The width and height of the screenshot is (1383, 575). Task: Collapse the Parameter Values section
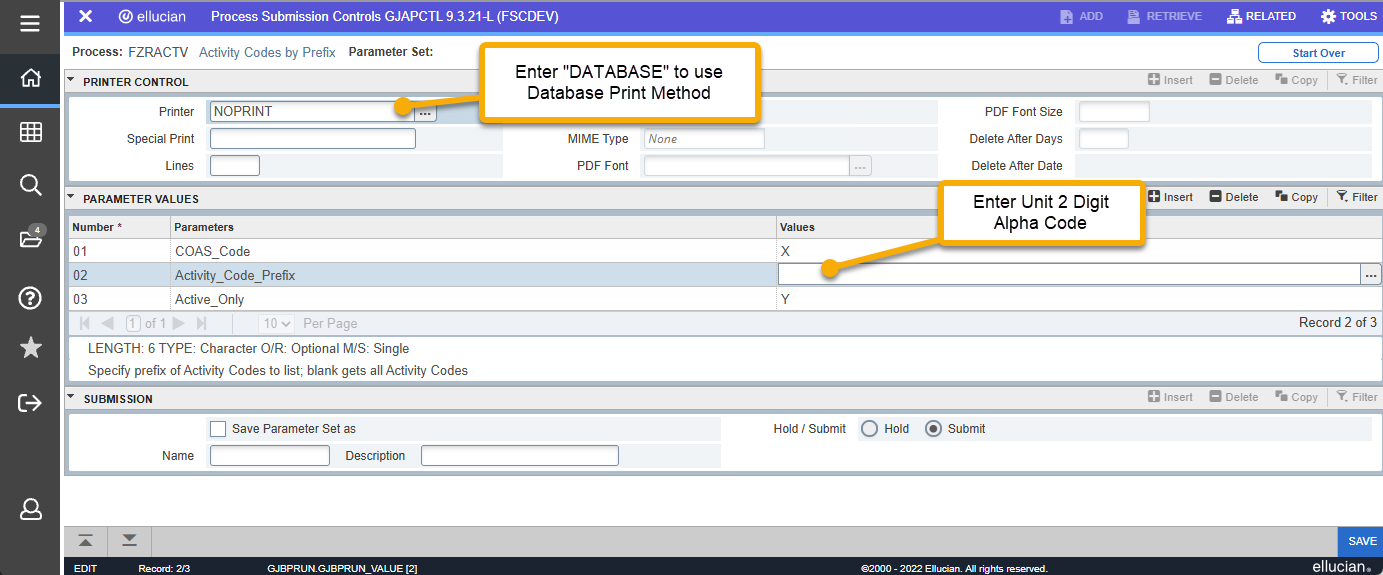click(x=71, y=198)
